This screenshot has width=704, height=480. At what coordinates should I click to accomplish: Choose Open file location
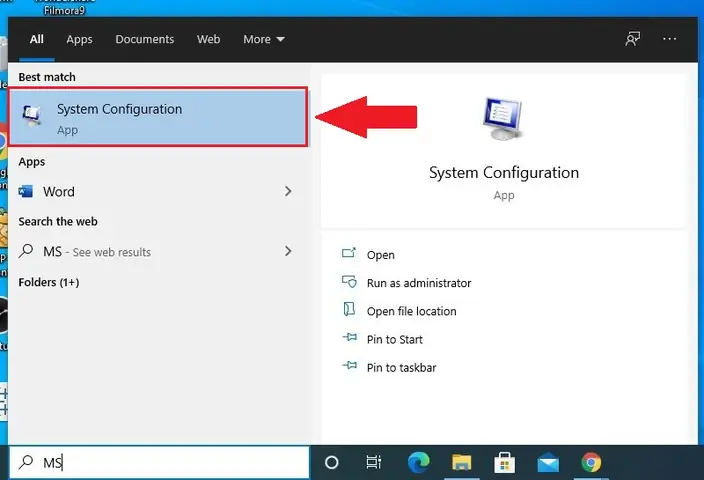tap(411, 312)
